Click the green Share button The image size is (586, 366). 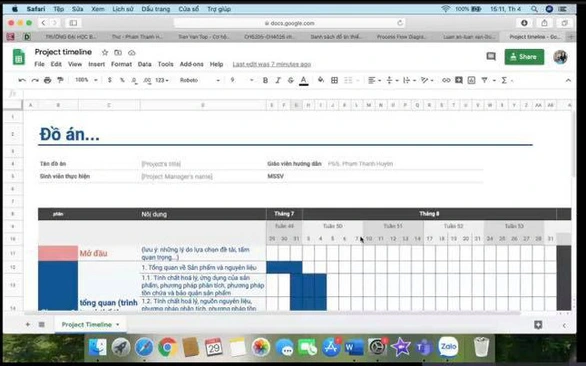click(524, 57)
